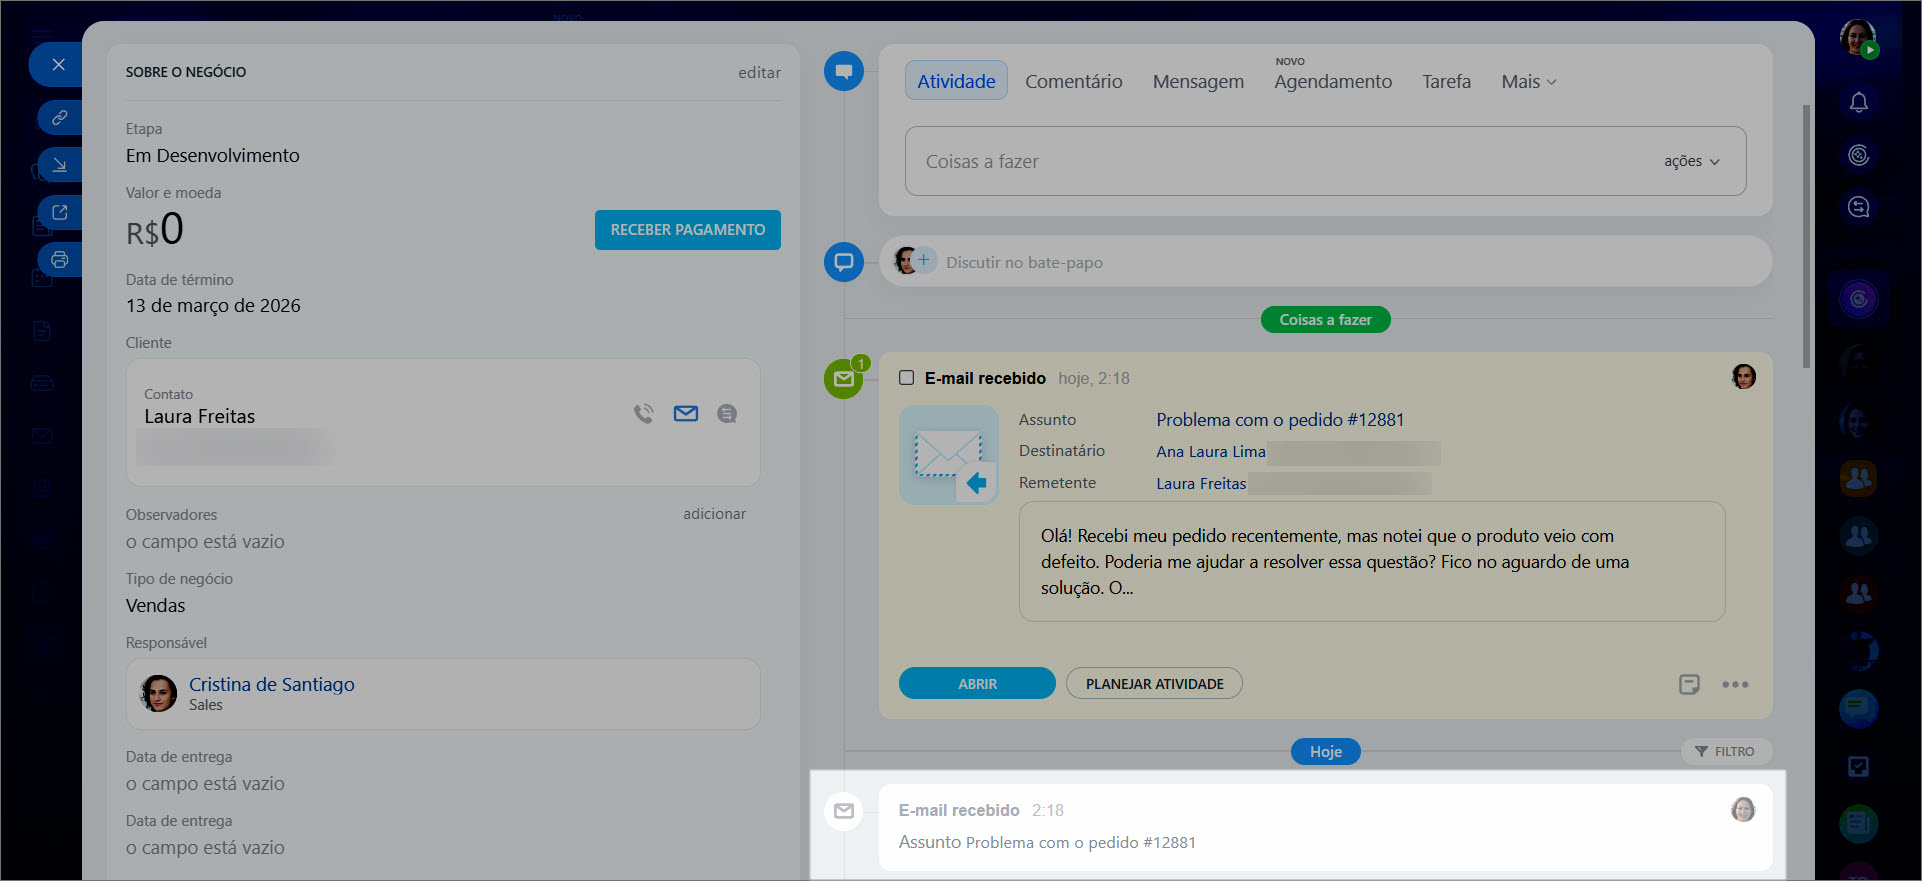The image size is (1922, 881).
Task: Click the open in new window icon
Action: 59,212
